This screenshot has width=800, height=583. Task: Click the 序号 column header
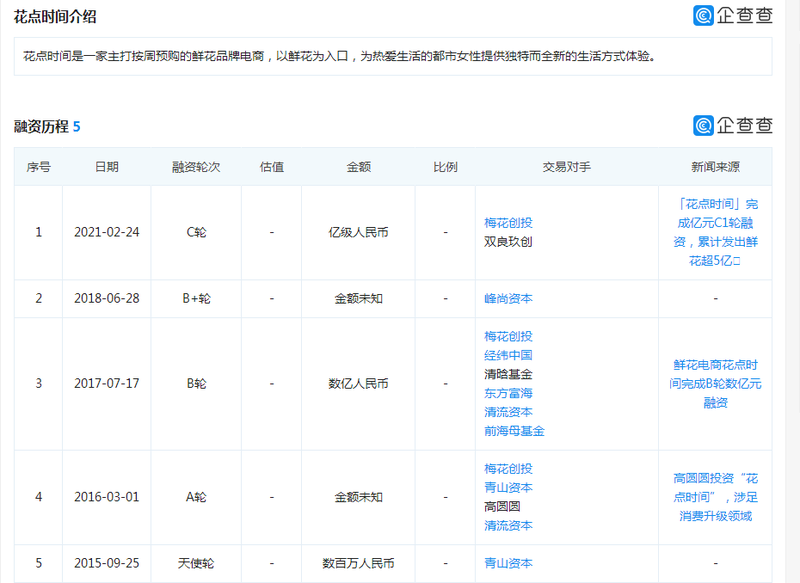(x=38, y=167)
